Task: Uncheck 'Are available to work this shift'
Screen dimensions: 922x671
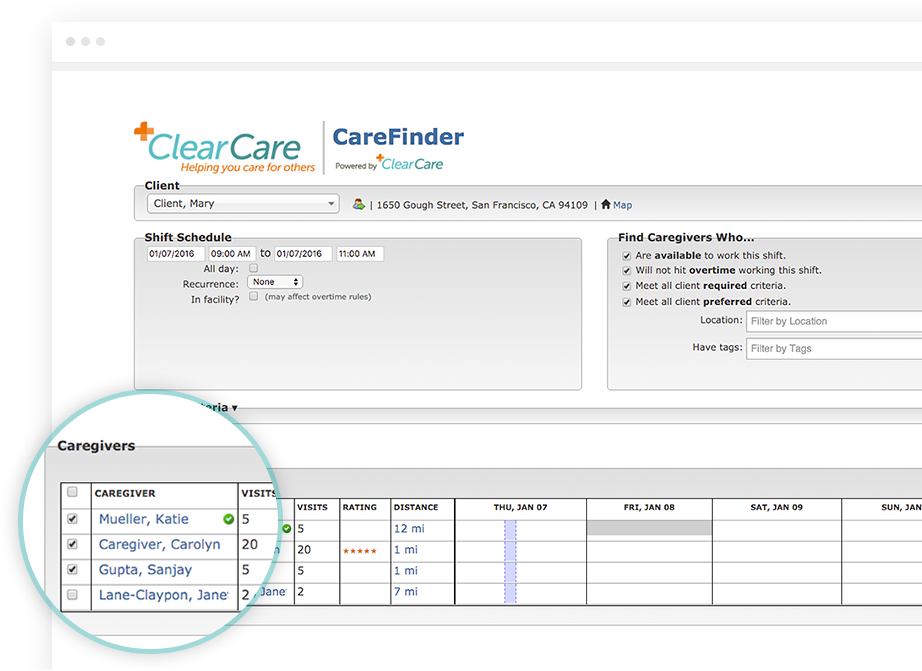Action: pyautogui.click(x=626, y=255)
